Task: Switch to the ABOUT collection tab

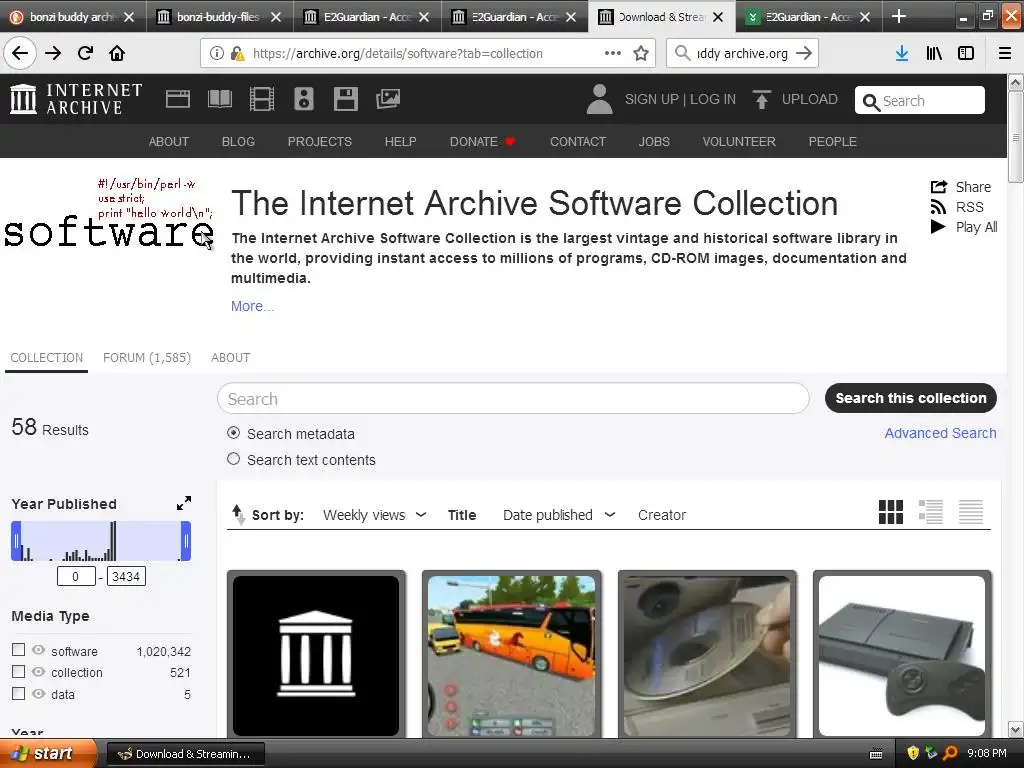Action: point(231,358)
